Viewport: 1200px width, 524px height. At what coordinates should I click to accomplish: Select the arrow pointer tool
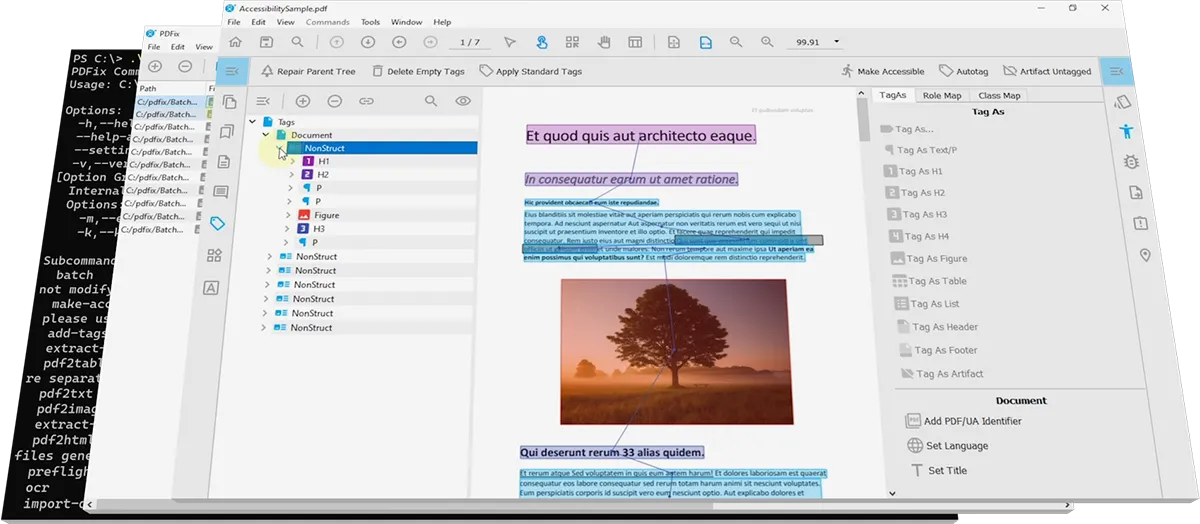(x=510, y=42)
